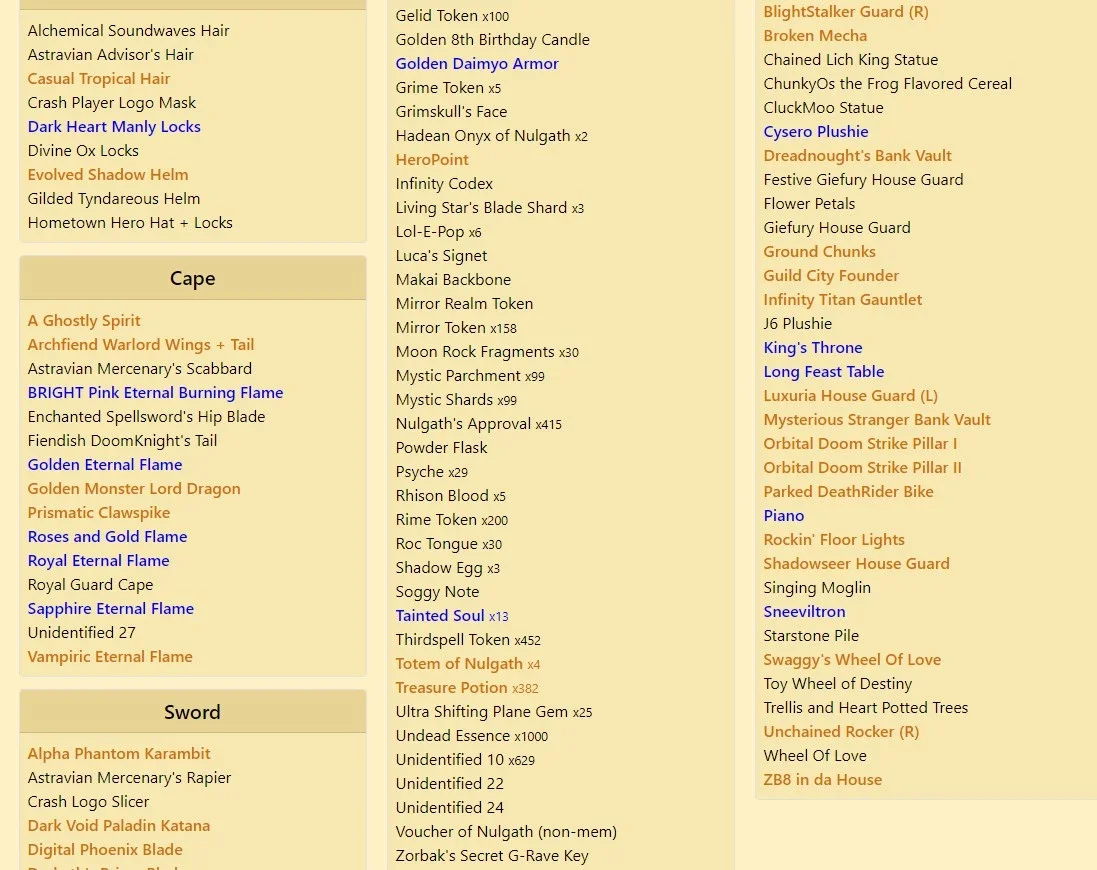Open Golden Monster Lord Dragon
This screenshot has width=1097, height=870.
[134, 488]
